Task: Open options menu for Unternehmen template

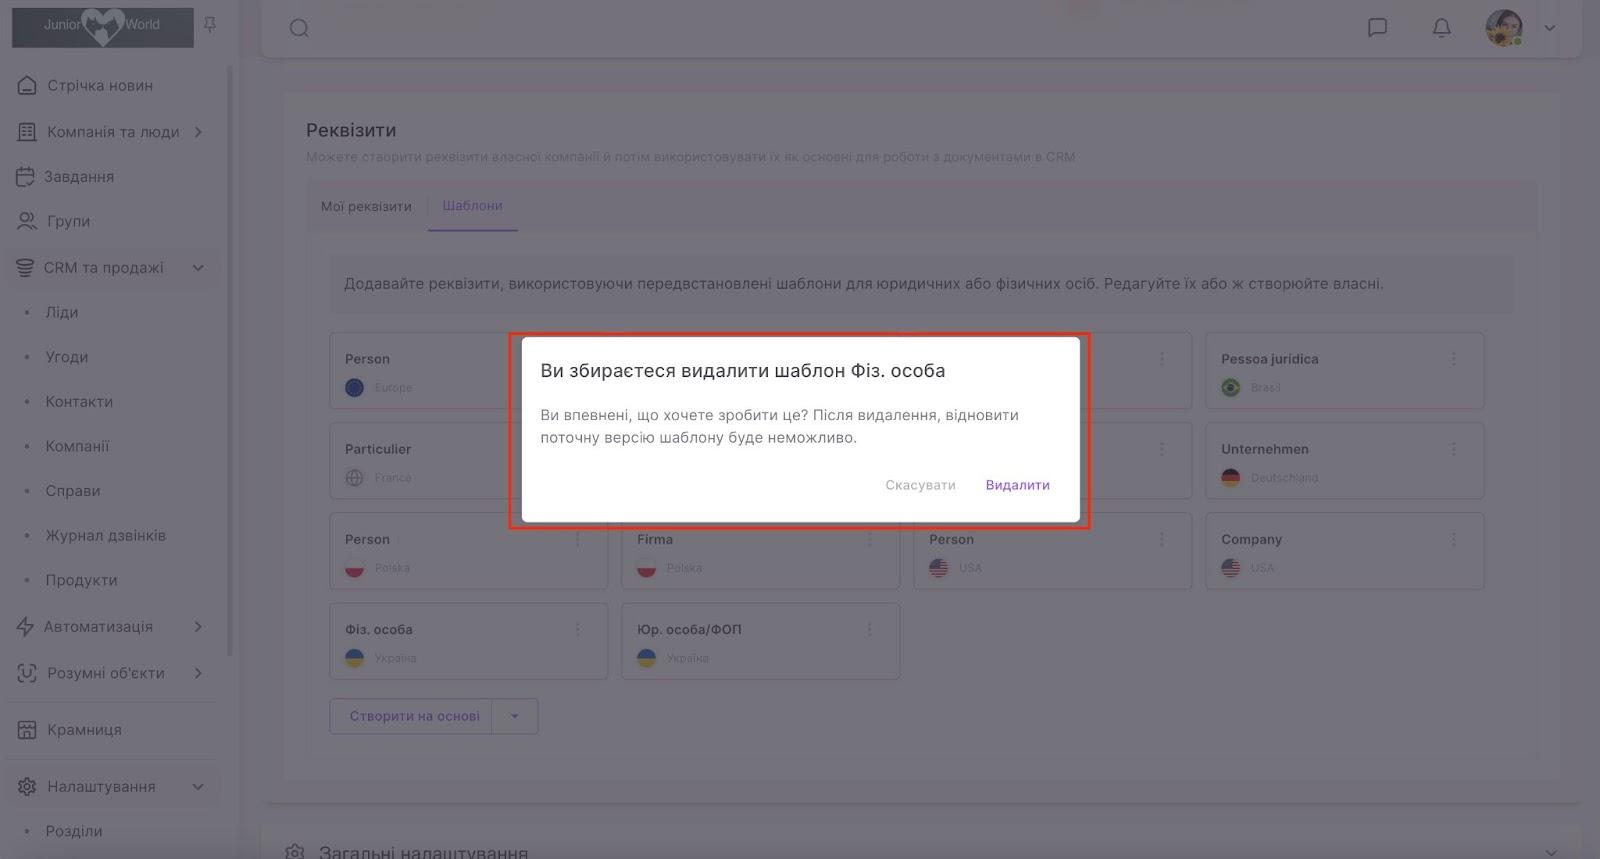Action: coord(1454,449)
